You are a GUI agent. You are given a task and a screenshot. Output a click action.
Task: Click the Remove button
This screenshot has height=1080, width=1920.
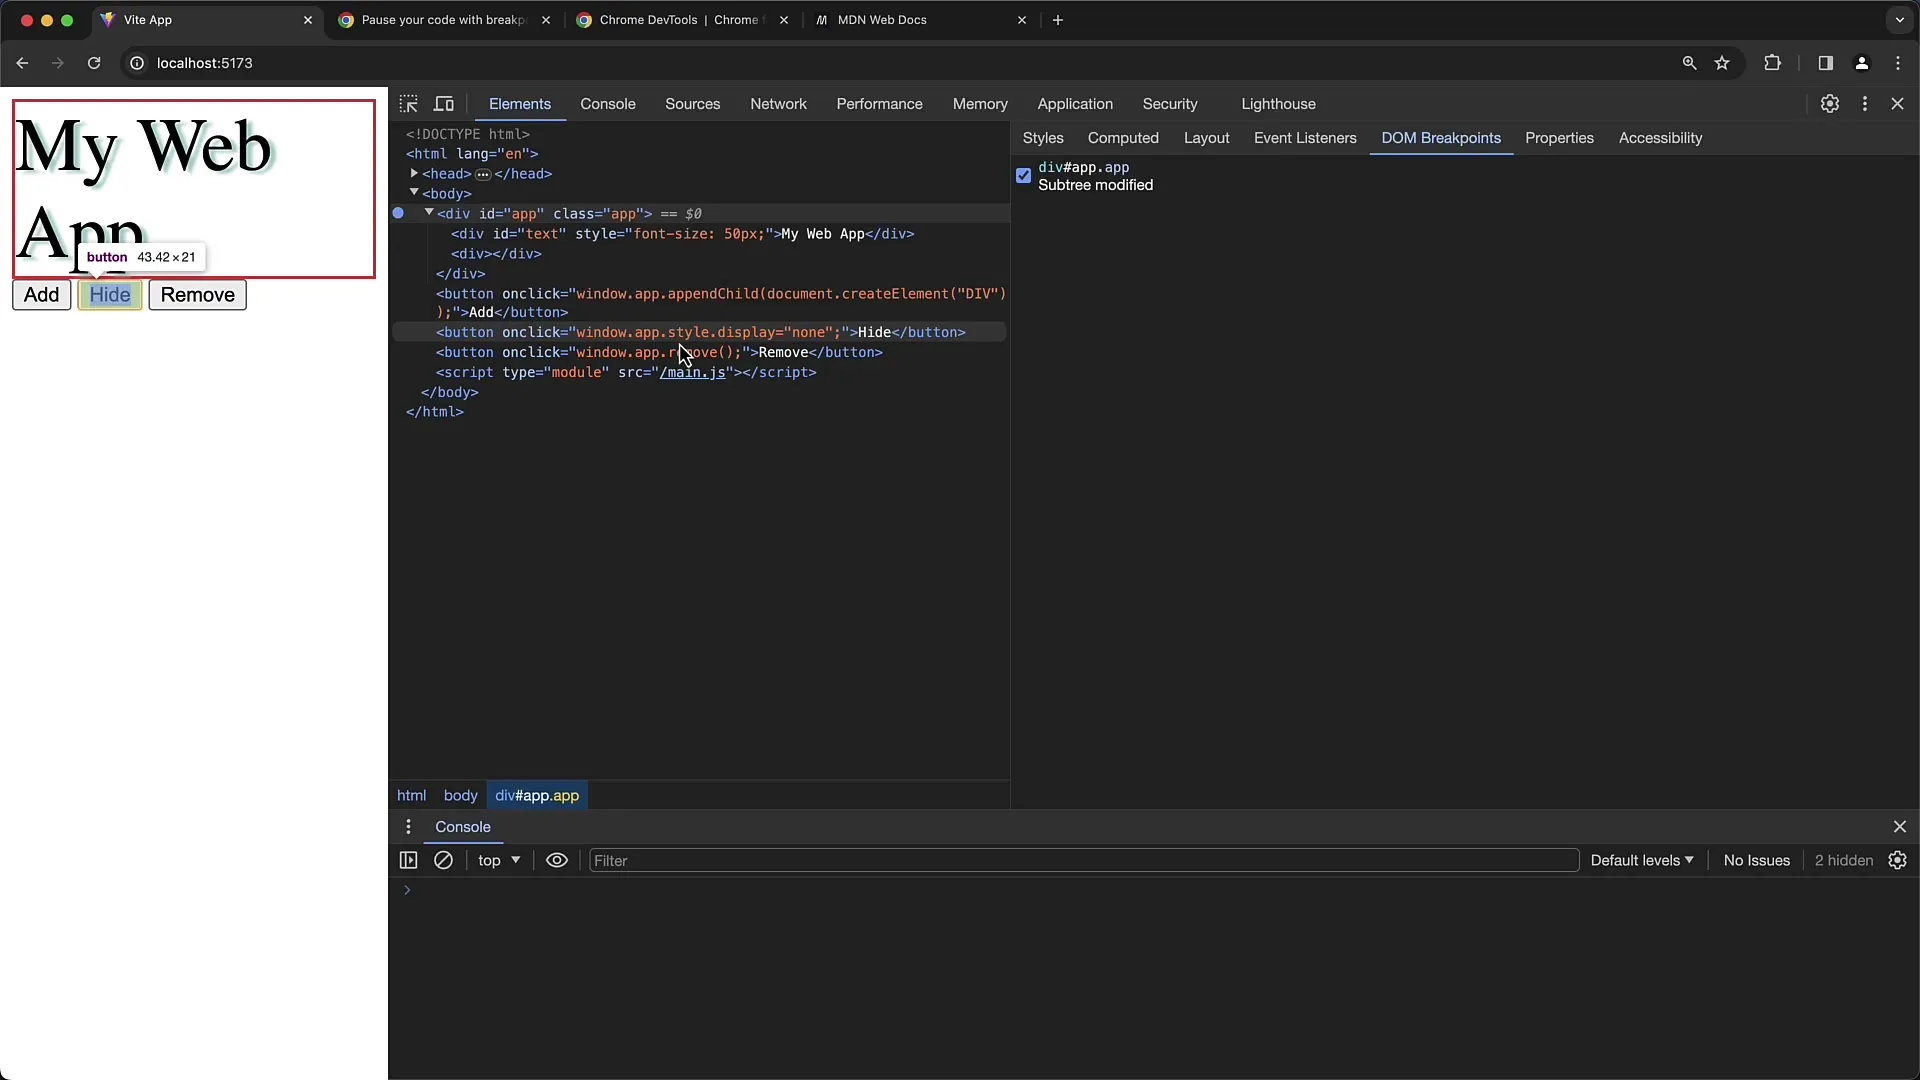click(x=198, y=294)
